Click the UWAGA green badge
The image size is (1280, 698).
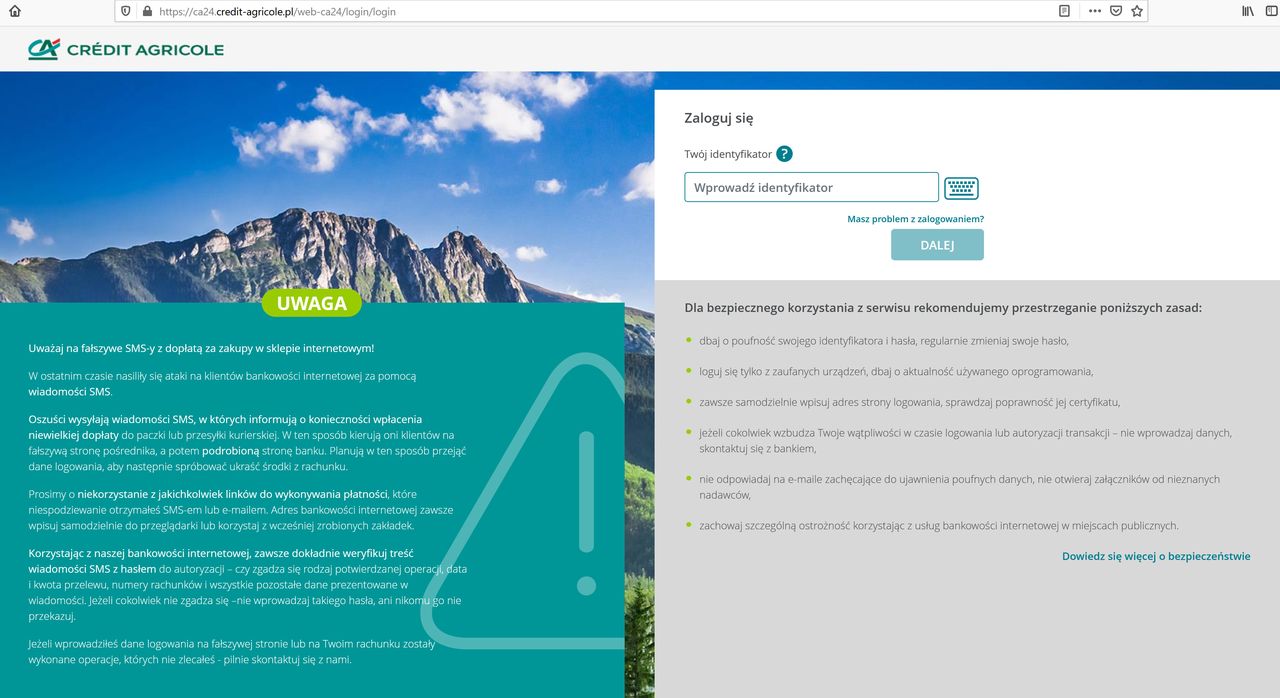[x=312, y=303]
